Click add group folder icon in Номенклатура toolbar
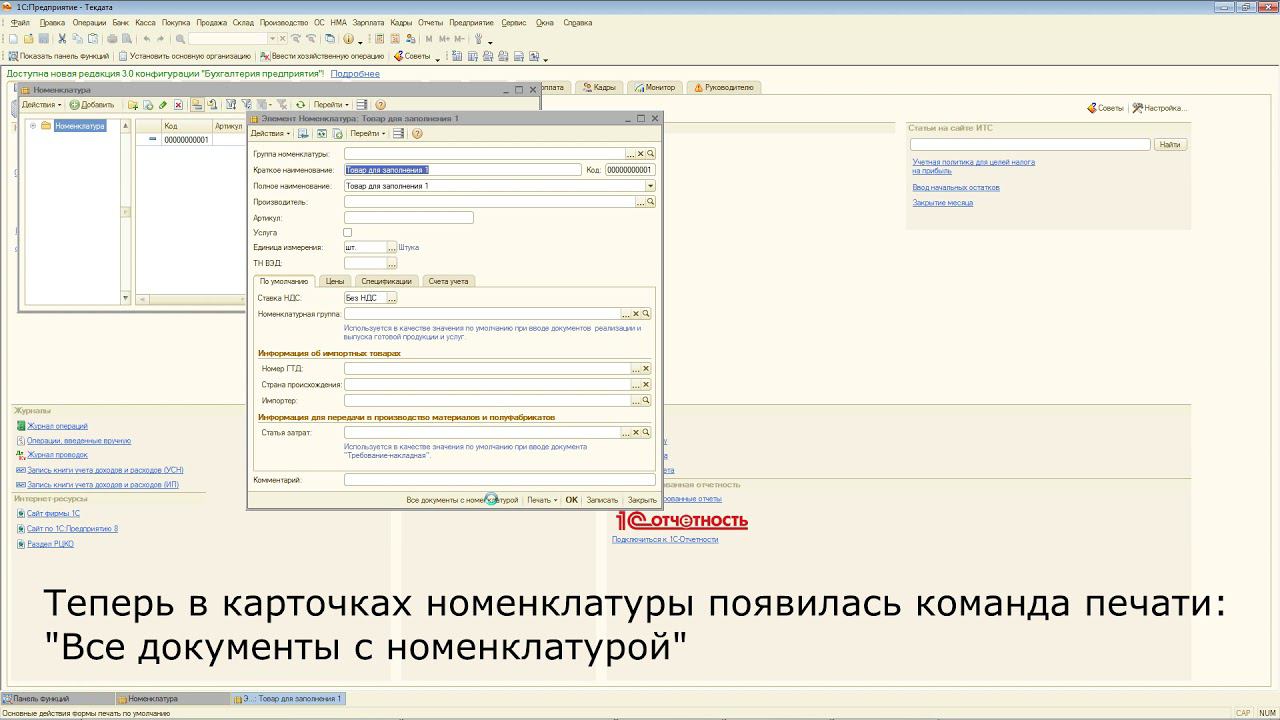Screen dimensions: 1280x720 [x=133, y=104]
